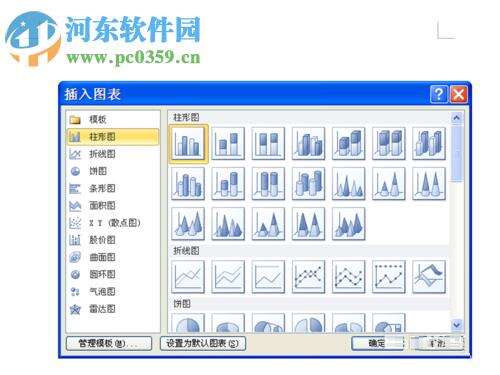
Task: Select the stacked cone chart
Action: click(389, 184)
